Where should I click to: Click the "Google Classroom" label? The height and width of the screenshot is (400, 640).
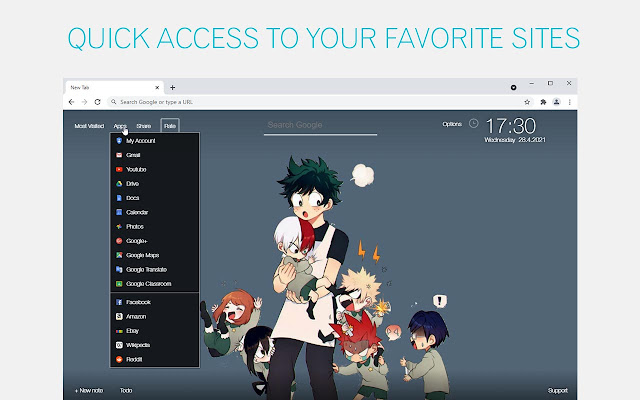pyautogui.click(x=149, y=284)
